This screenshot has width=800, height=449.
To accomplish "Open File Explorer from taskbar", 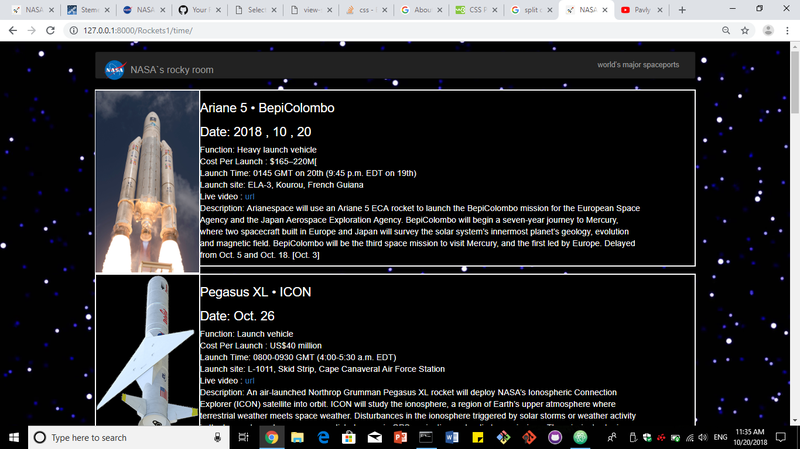I will (297, 437).
